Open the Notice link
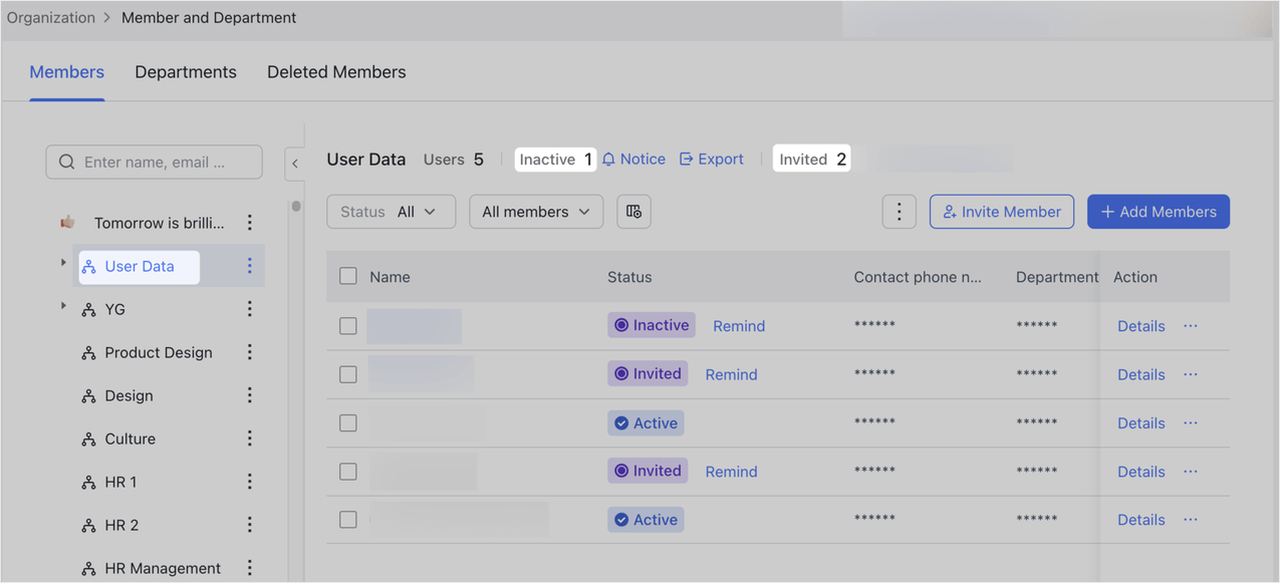1280x583 pixels. coord(642,159)
